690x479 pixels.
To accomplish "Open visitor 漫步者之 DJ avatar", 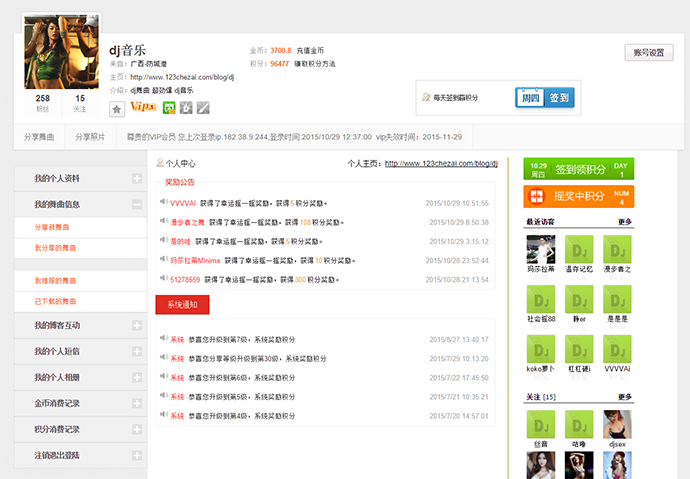I will 617,249.
